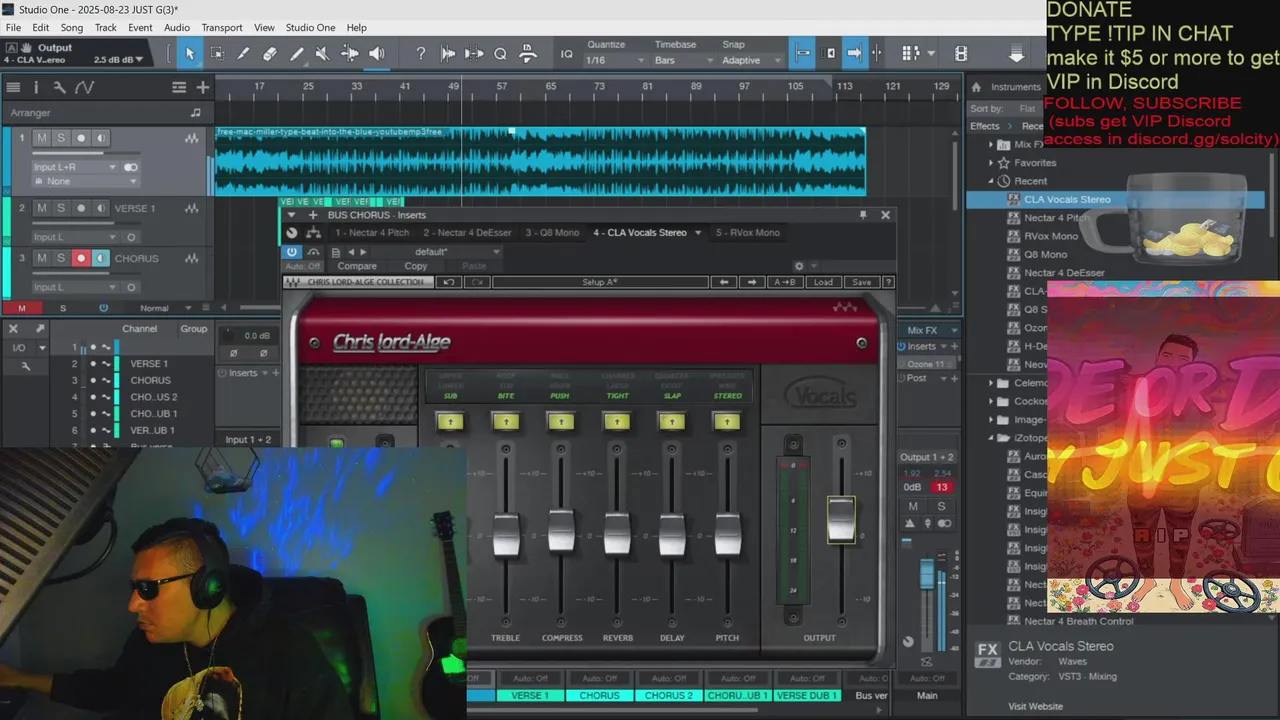Pin the BUS CHORUS plugin window
Image resolution: width=1280 pixels, height=720 pixels.
pyautogui.click(x=863, y=215)
